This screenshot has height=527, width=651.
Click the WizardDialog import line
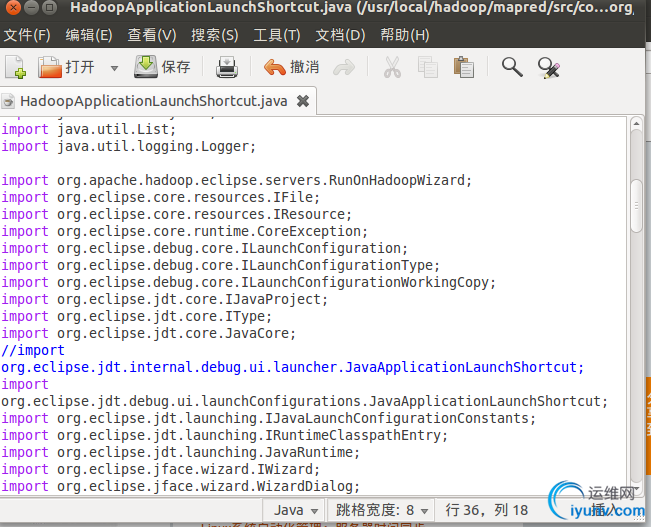(x=181, y=487)
